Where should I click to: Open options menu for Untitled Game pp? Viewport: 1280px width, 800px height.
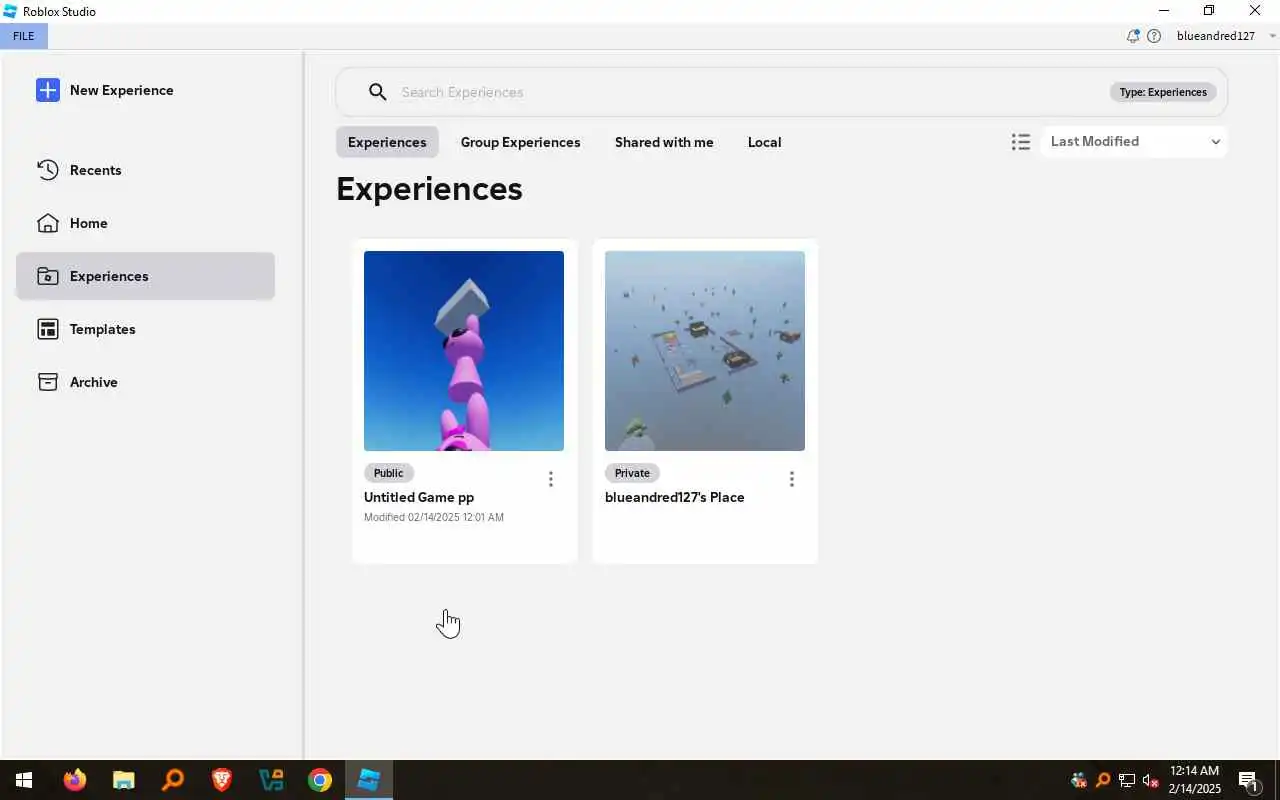point(550,479)
